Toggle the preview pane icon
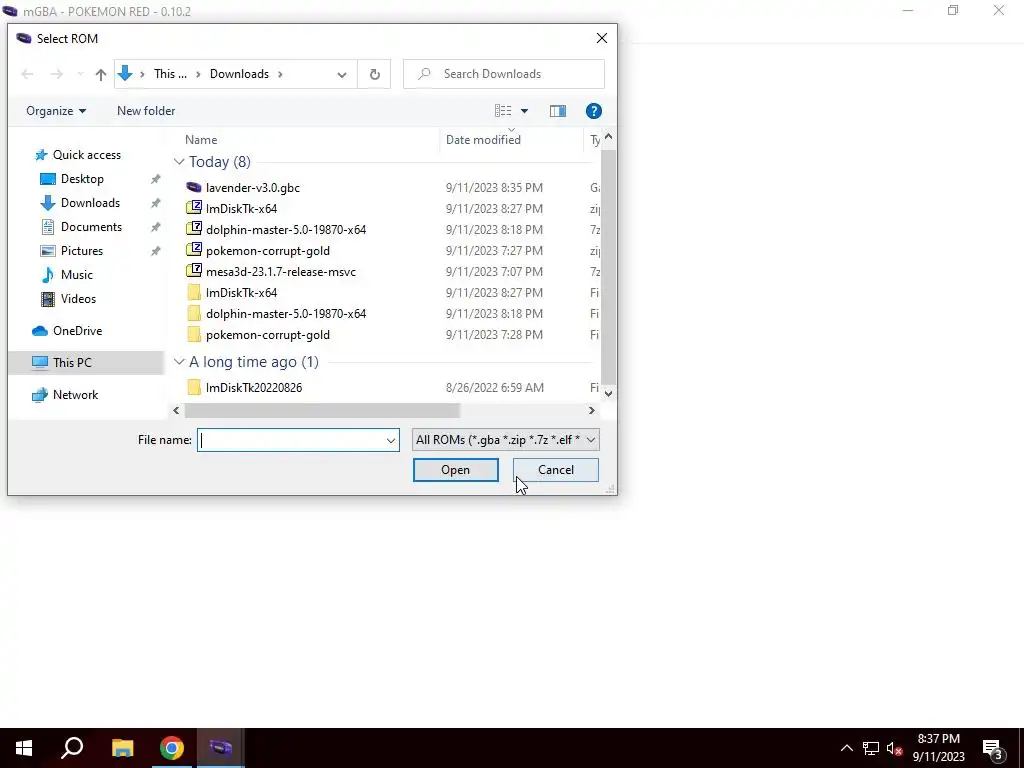The width and height of the screenshot is (1024, 768). (x=557, y=111)
